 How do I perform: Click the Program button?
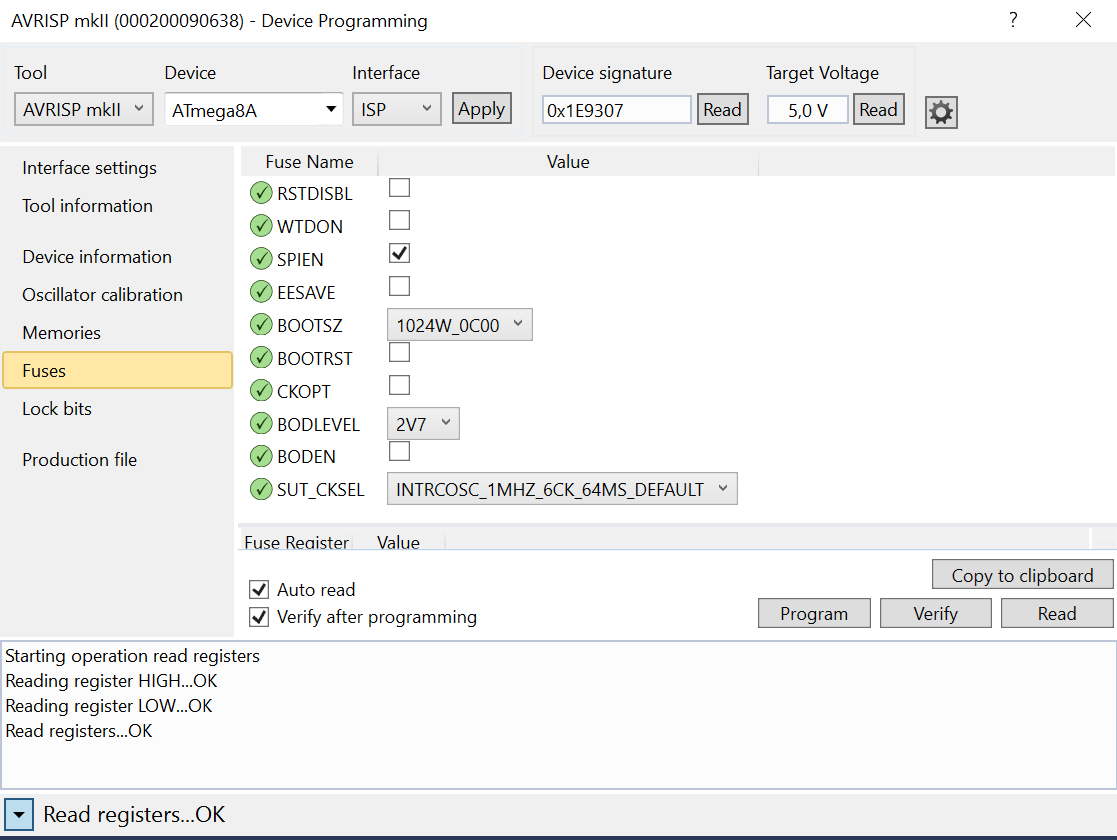(814, 613)
